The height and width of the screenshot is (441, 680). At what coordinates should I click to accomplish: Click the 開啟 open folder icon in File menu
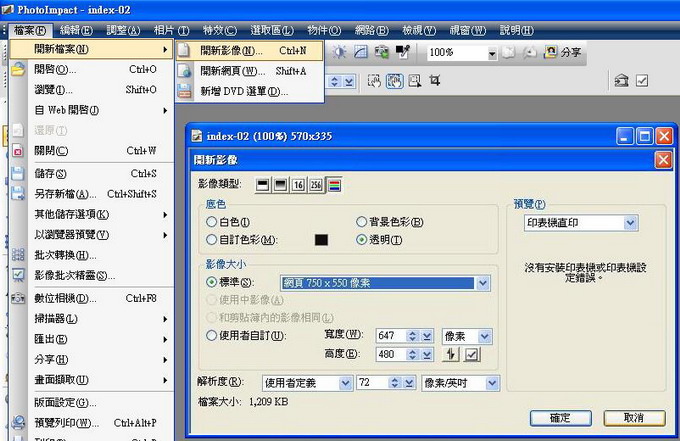pyautogui.click(x=18, y=69)
